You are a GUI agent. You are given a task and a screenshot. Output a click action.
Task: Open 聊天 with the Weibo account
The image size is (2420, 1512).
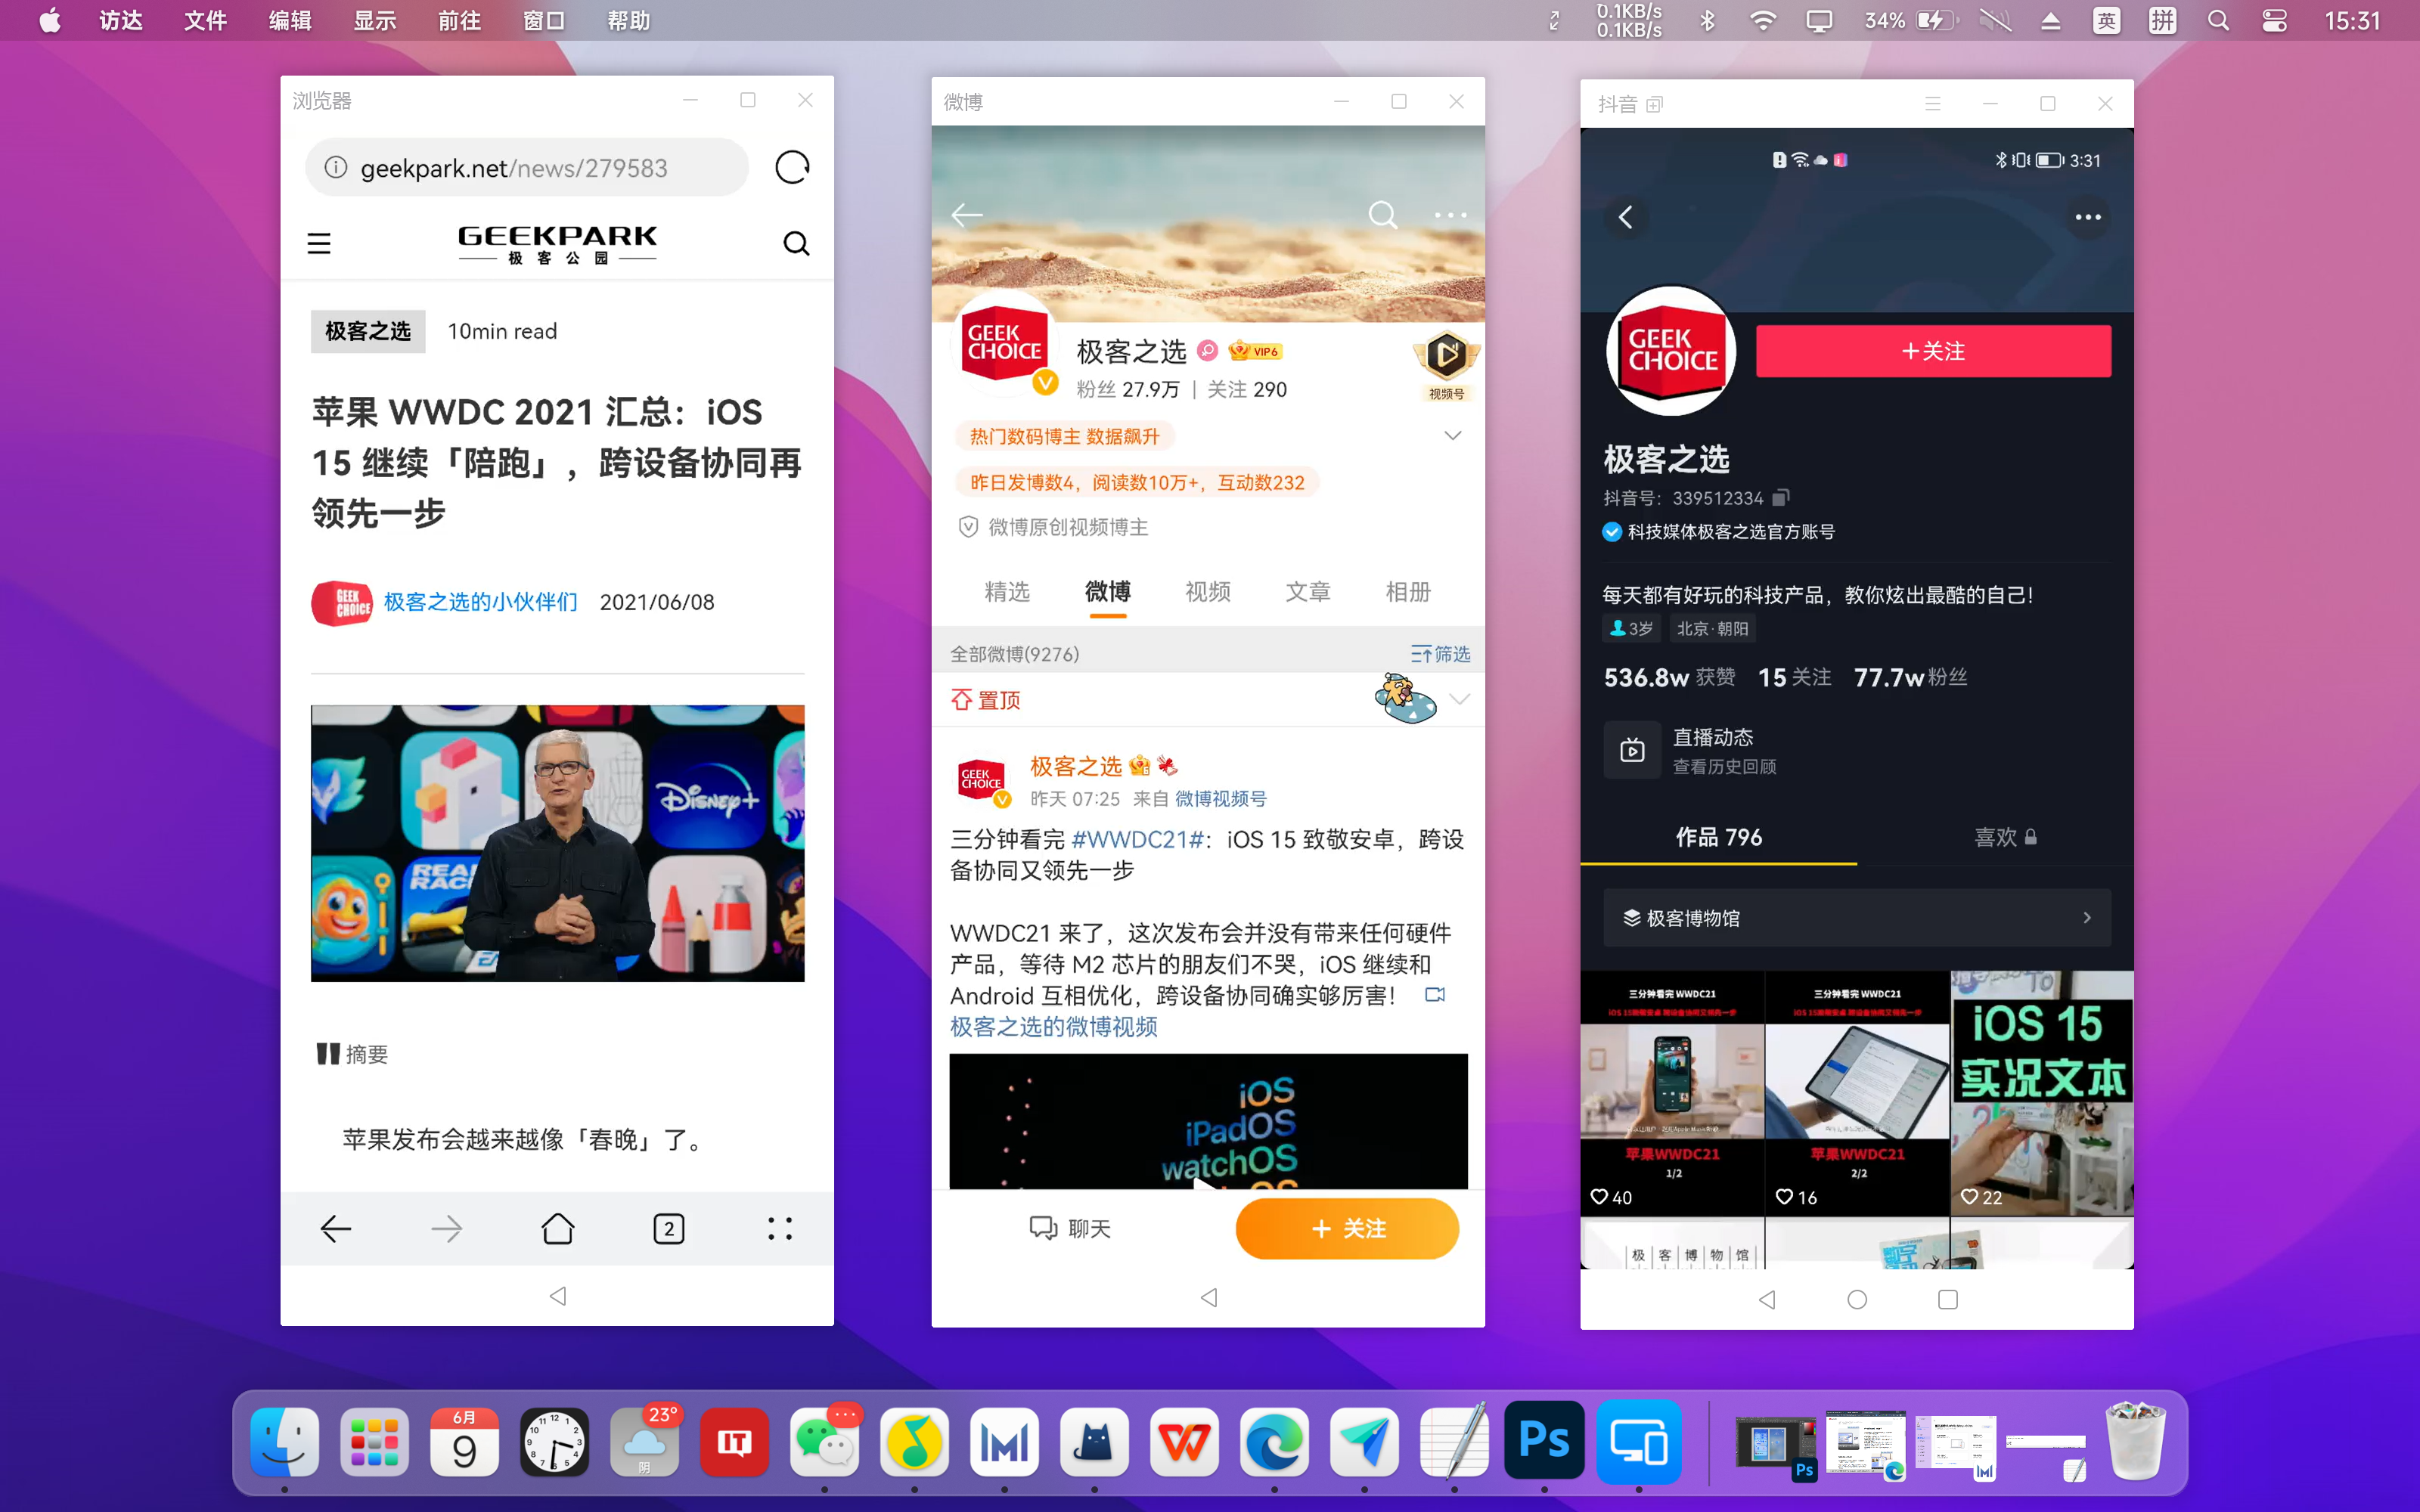pos(1070,1228)
